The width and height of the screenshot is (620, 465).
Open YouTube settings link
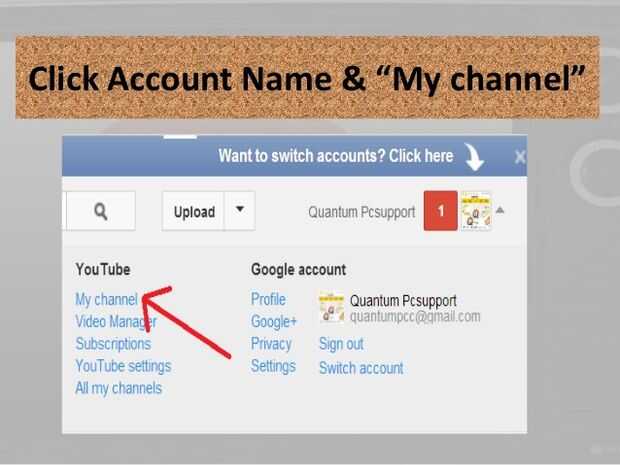coord(123,366)
